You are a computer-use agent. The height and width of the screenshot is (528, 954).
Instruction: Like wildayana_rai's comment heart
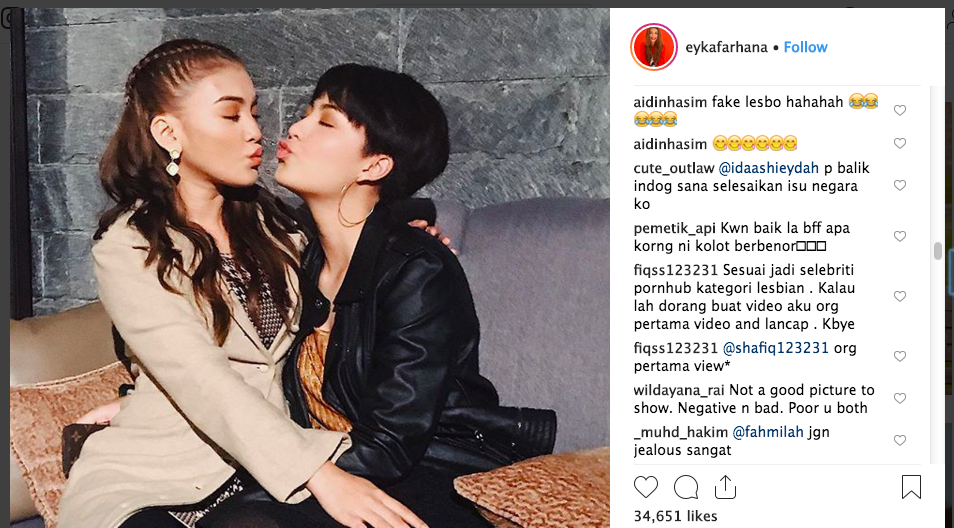(900, 398)
